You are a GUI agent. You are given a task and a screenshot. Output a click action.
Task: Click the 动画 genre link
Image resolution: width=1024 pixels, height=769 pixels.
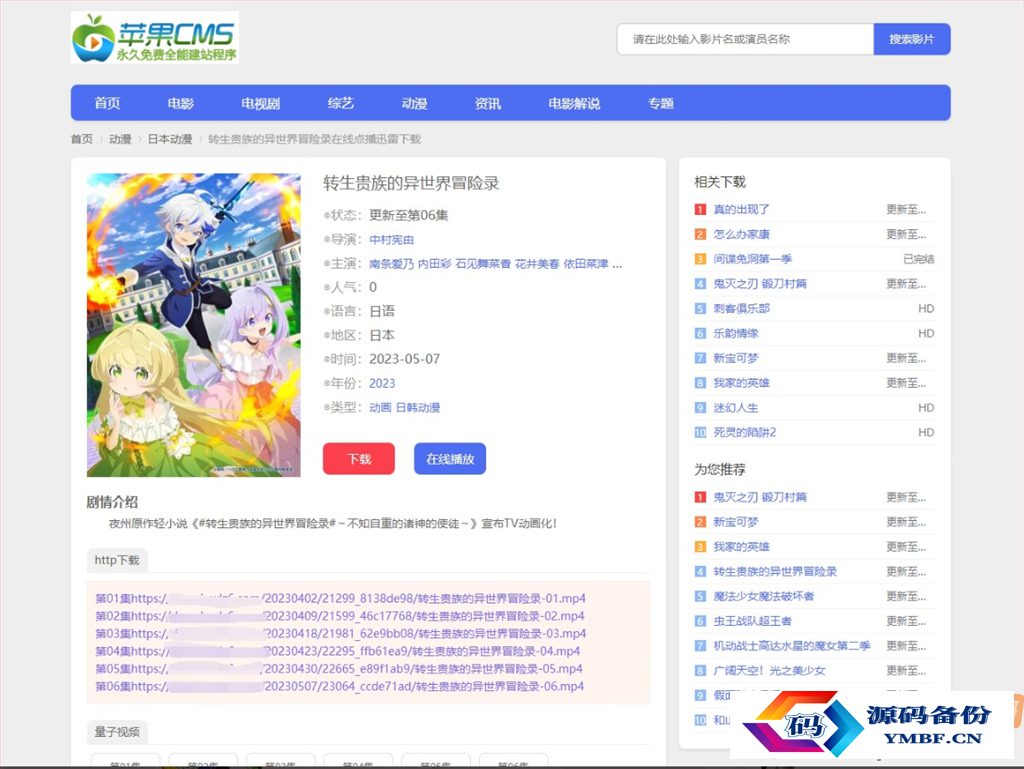(380, 407)
